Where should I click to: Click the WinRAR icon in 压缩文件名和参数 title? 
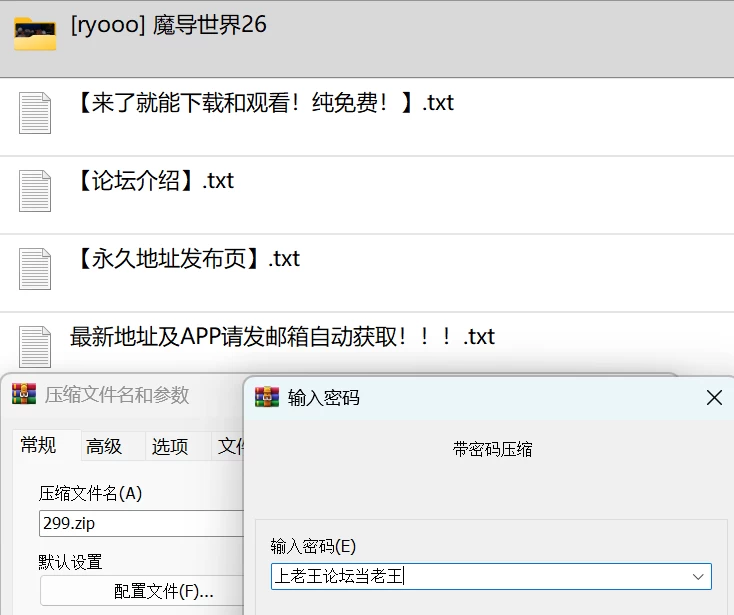pyautogui.click(x=24, y=394)
